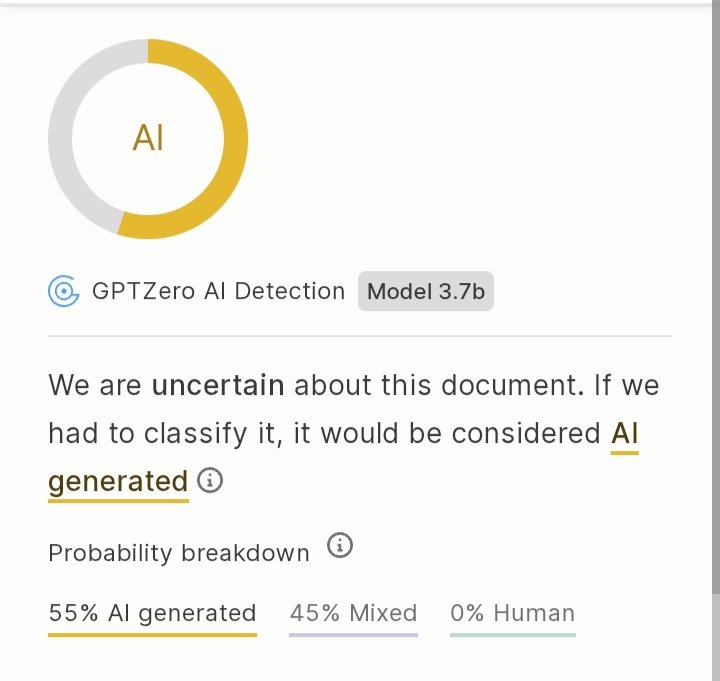This screenshot has height=681, width=720.
Task: Click the purple underline beneath 45% Mixed
Action: 354,635
